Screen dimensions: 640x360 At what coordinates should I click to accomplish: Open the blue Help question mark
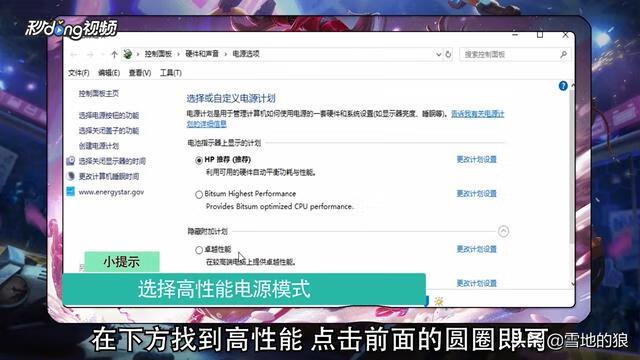click(x=563, y=86)
